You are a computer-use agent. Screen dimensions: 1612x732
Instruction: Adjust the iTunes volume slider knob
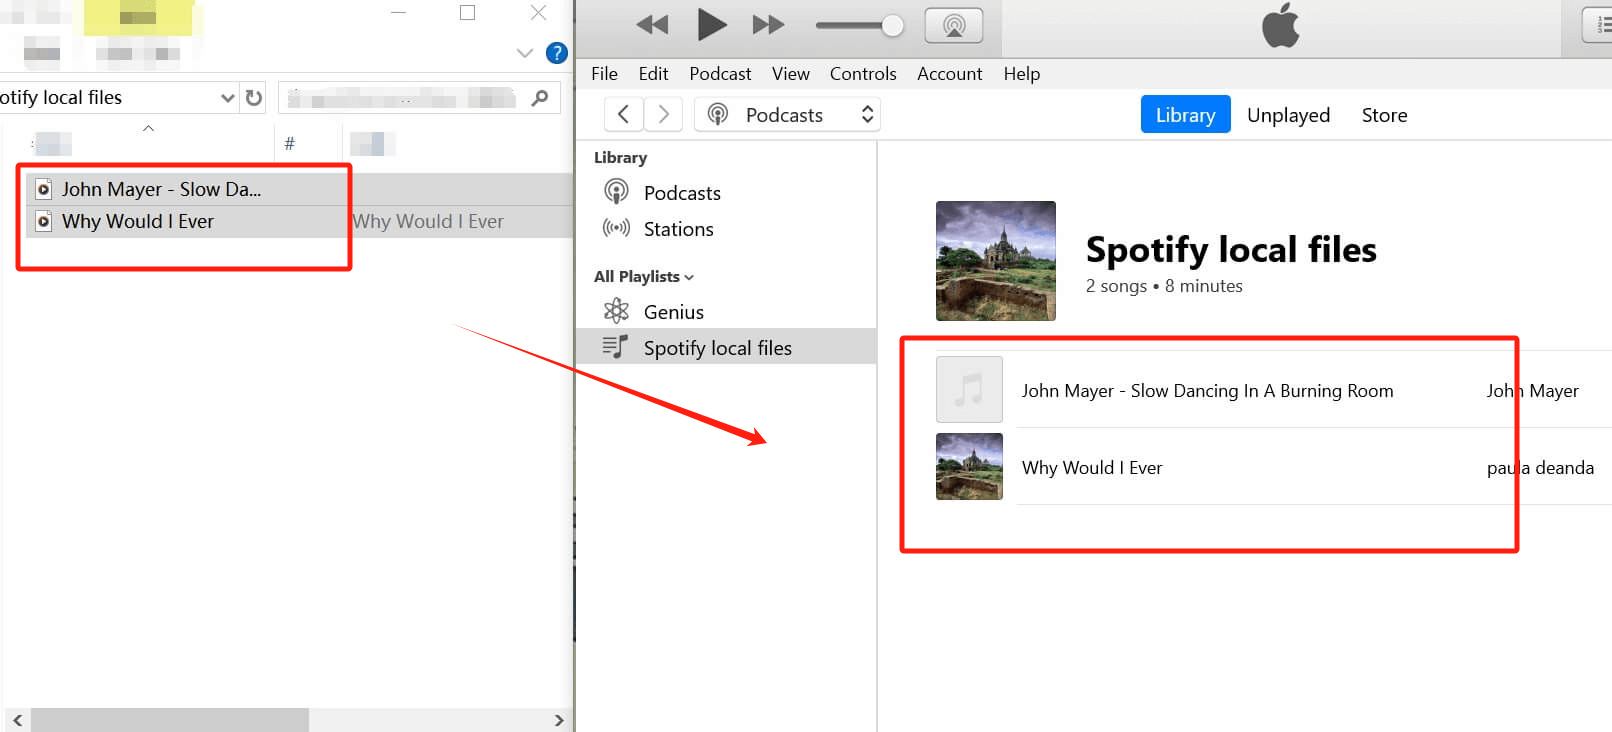(x=892, y=26)
